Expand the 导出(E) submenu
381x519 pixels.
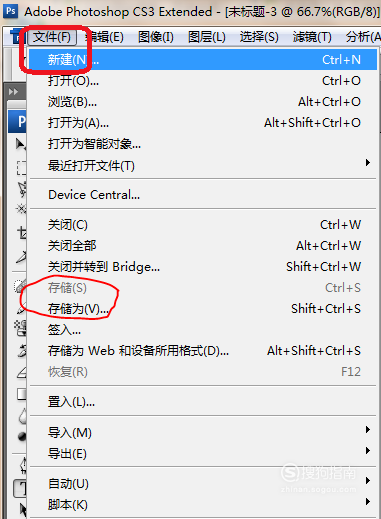204,453
